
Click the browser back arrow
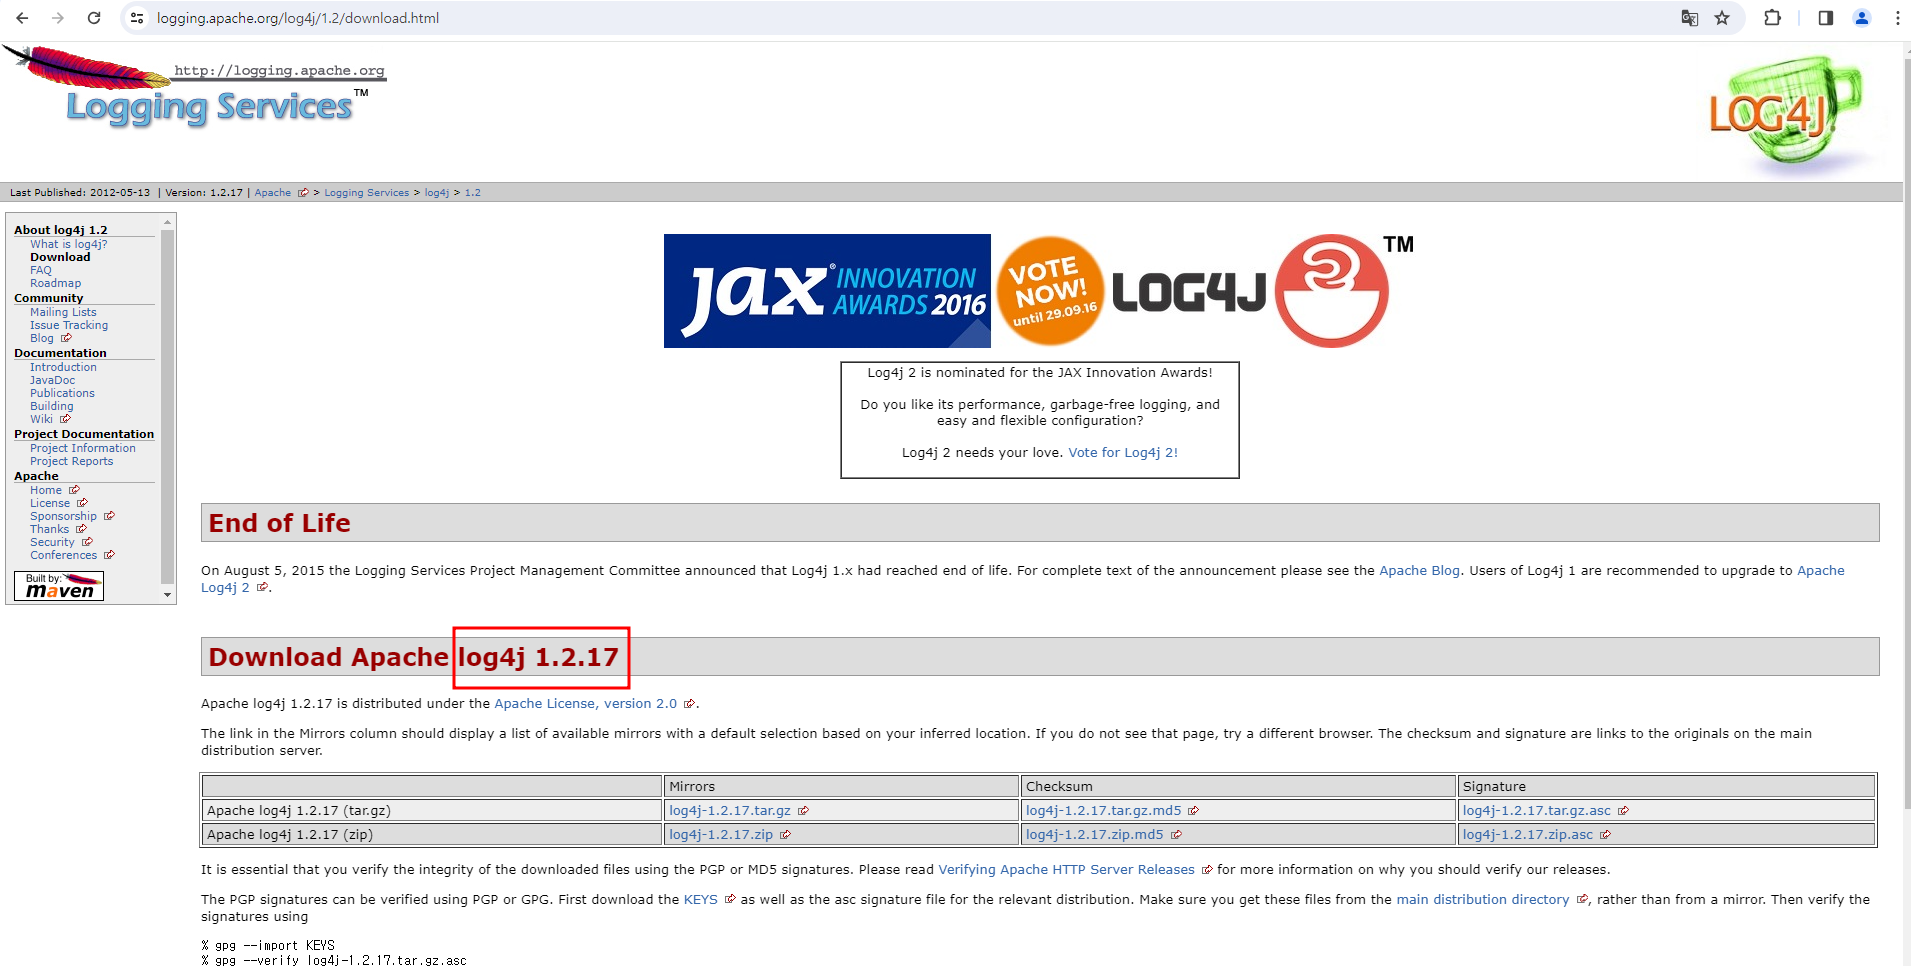22,18
